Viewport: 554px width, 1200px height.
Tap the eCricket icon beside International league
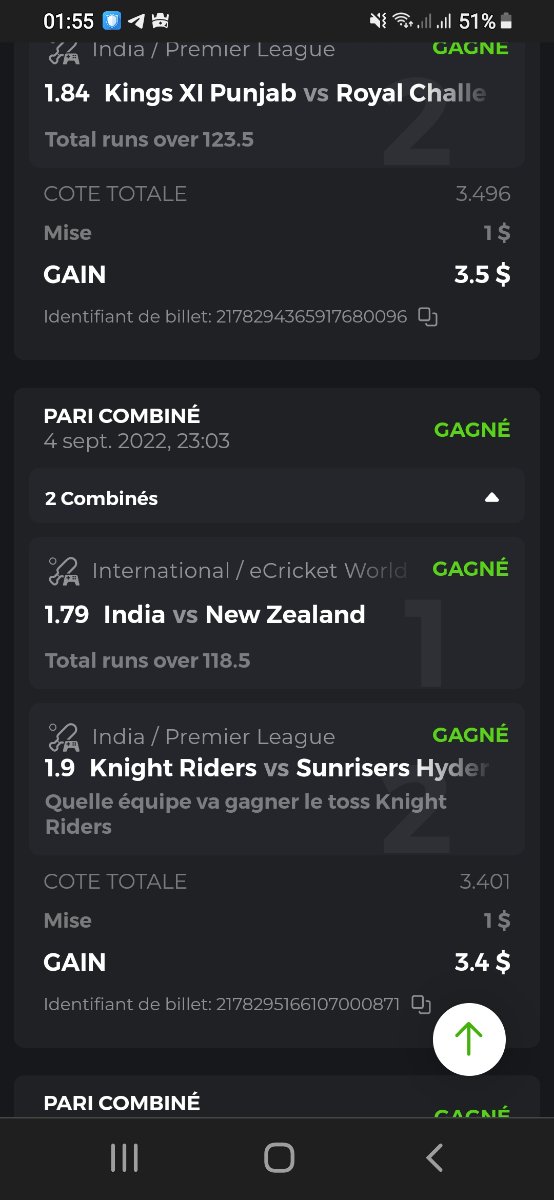(x=64, y=571)
